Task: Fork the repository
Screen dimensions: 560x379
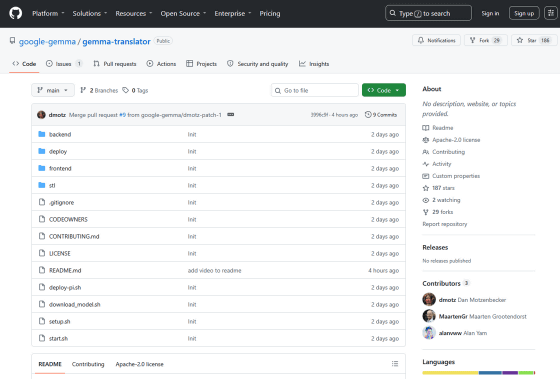Action: (x=486, y=40)
